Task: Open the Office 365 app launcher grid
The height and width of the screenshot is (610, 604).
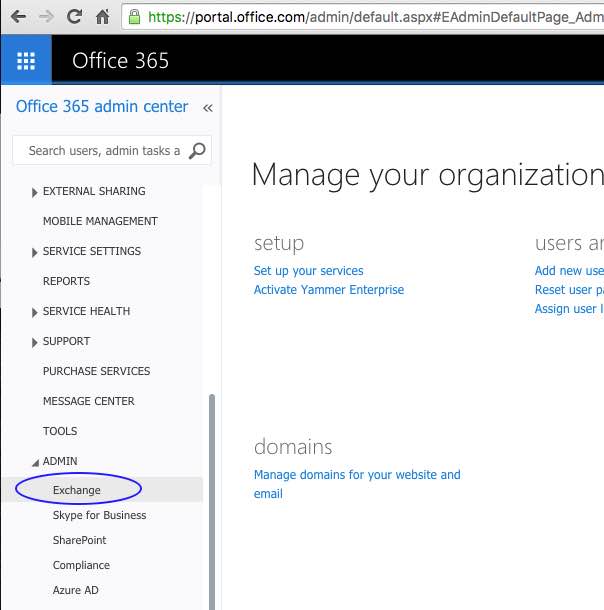Action: tap(26, 61)
